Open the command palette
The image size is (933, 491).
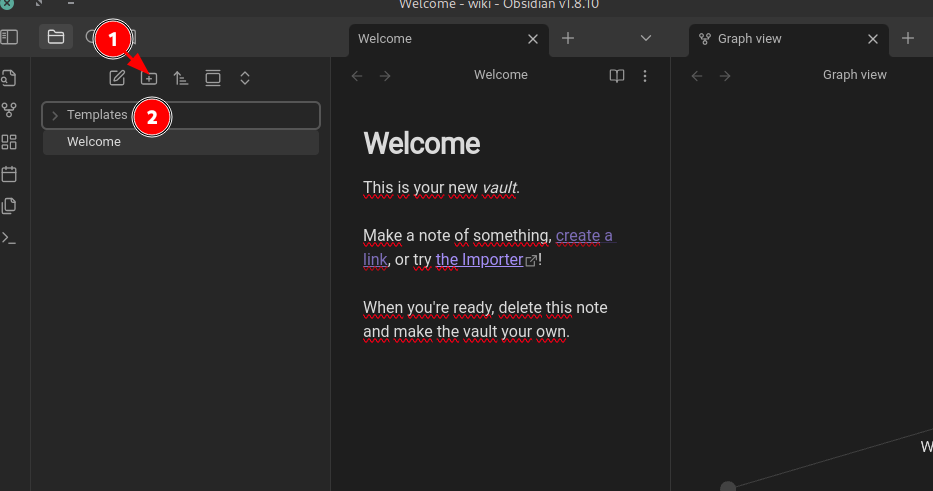[10, 238]
